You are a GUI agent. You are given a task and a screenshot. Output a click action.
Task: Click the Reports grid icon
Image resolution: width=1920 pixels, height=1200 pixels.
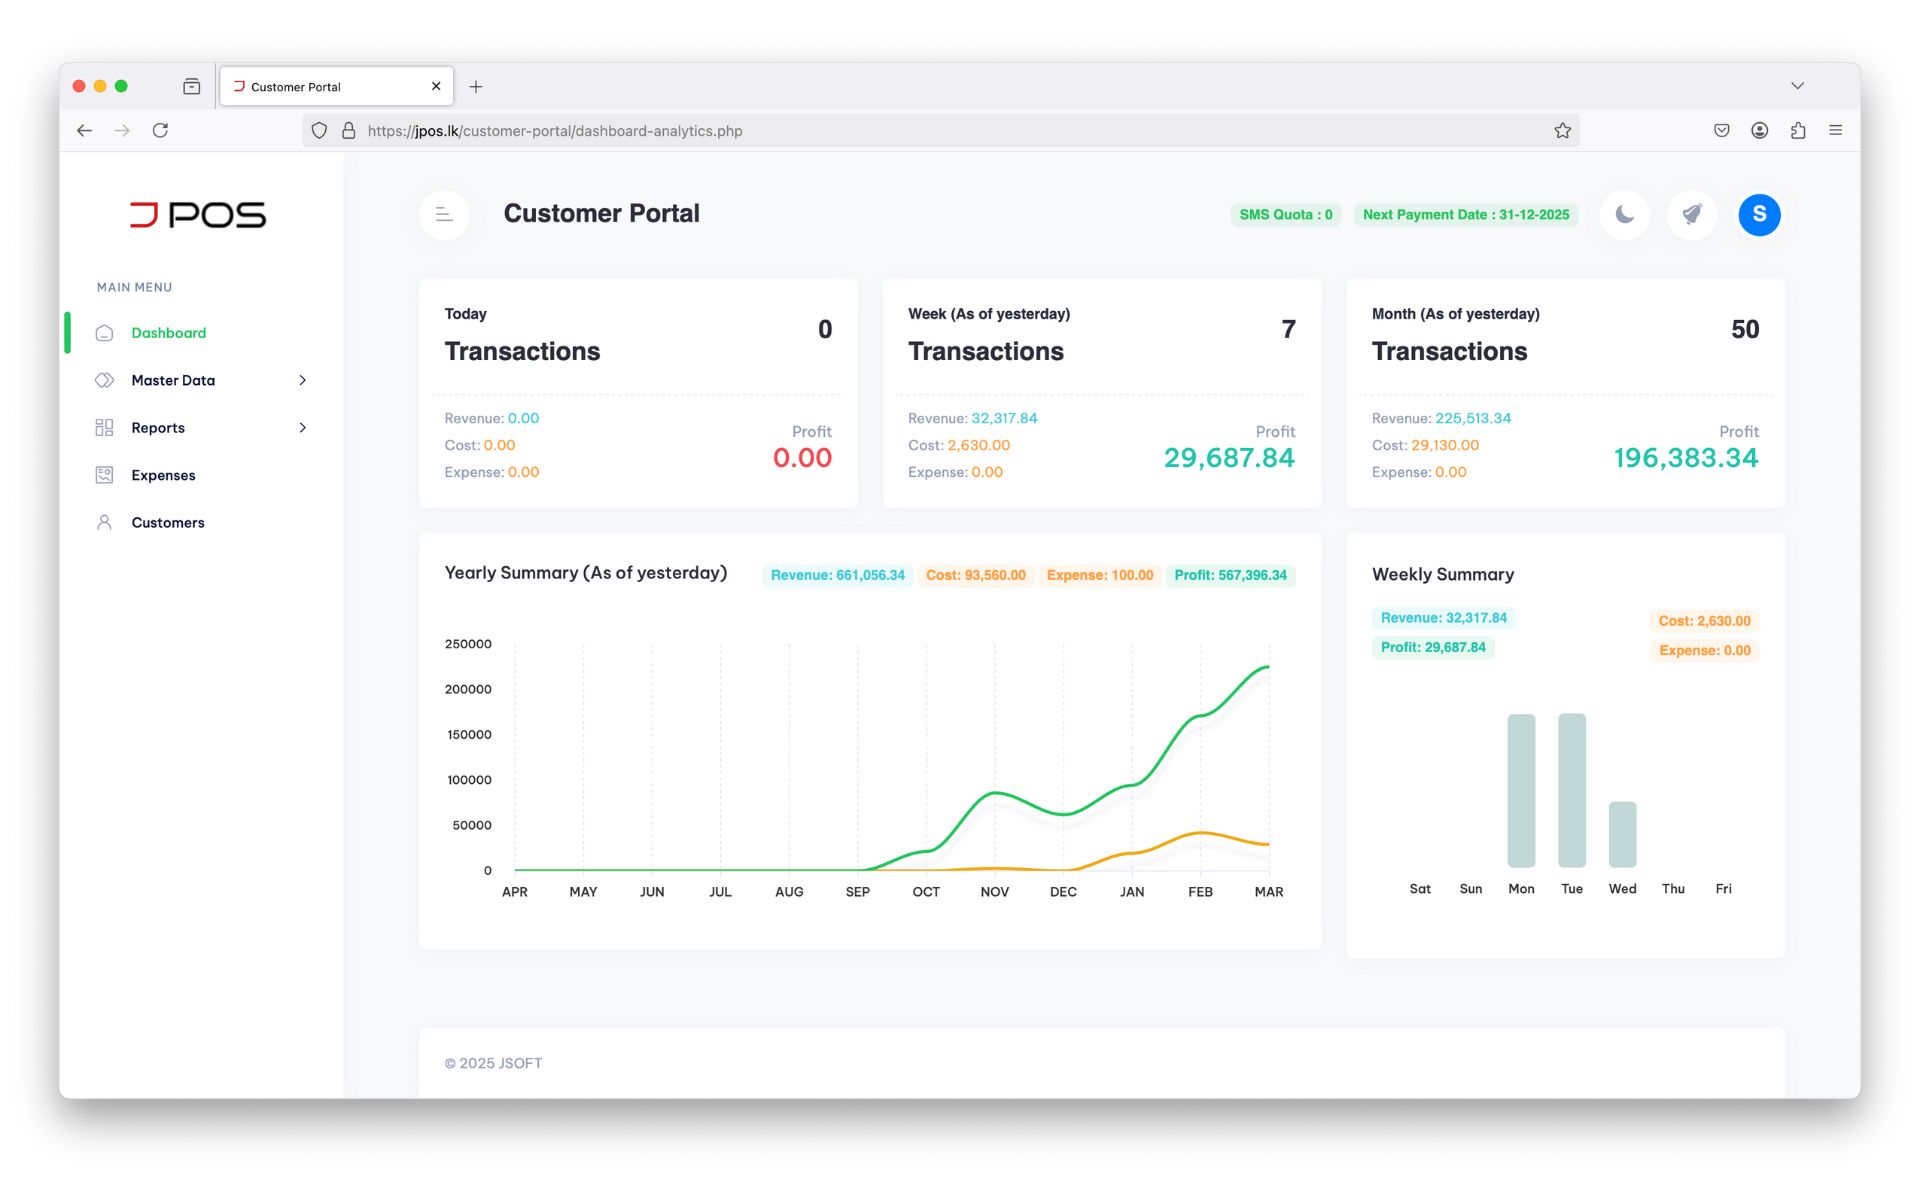tap(104, 428)
